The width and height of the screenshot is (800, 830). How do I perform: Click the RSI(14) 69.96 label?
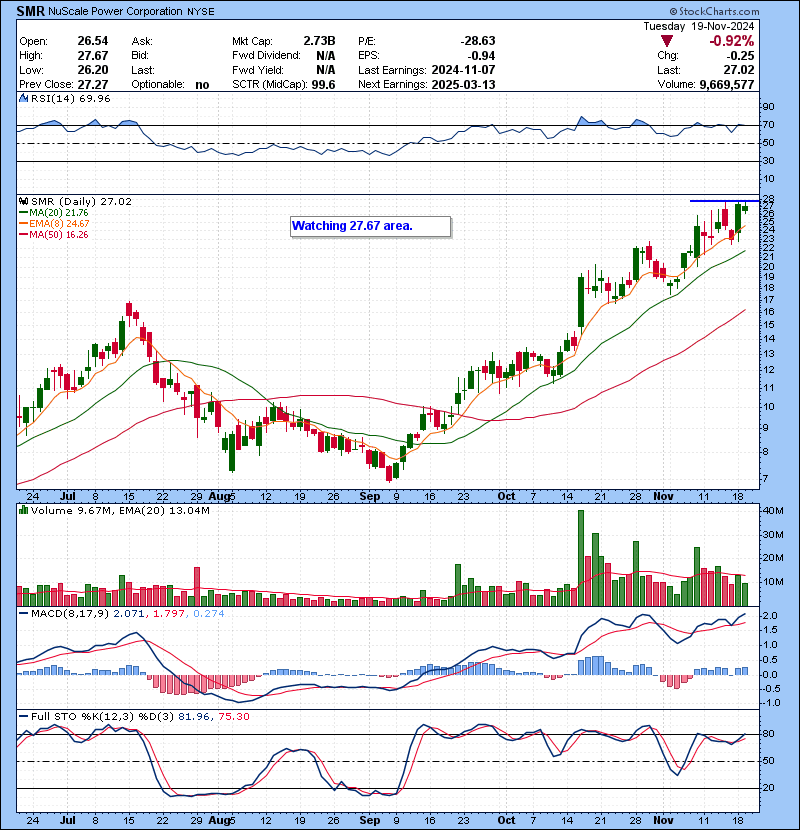click(x=71, y=98)
